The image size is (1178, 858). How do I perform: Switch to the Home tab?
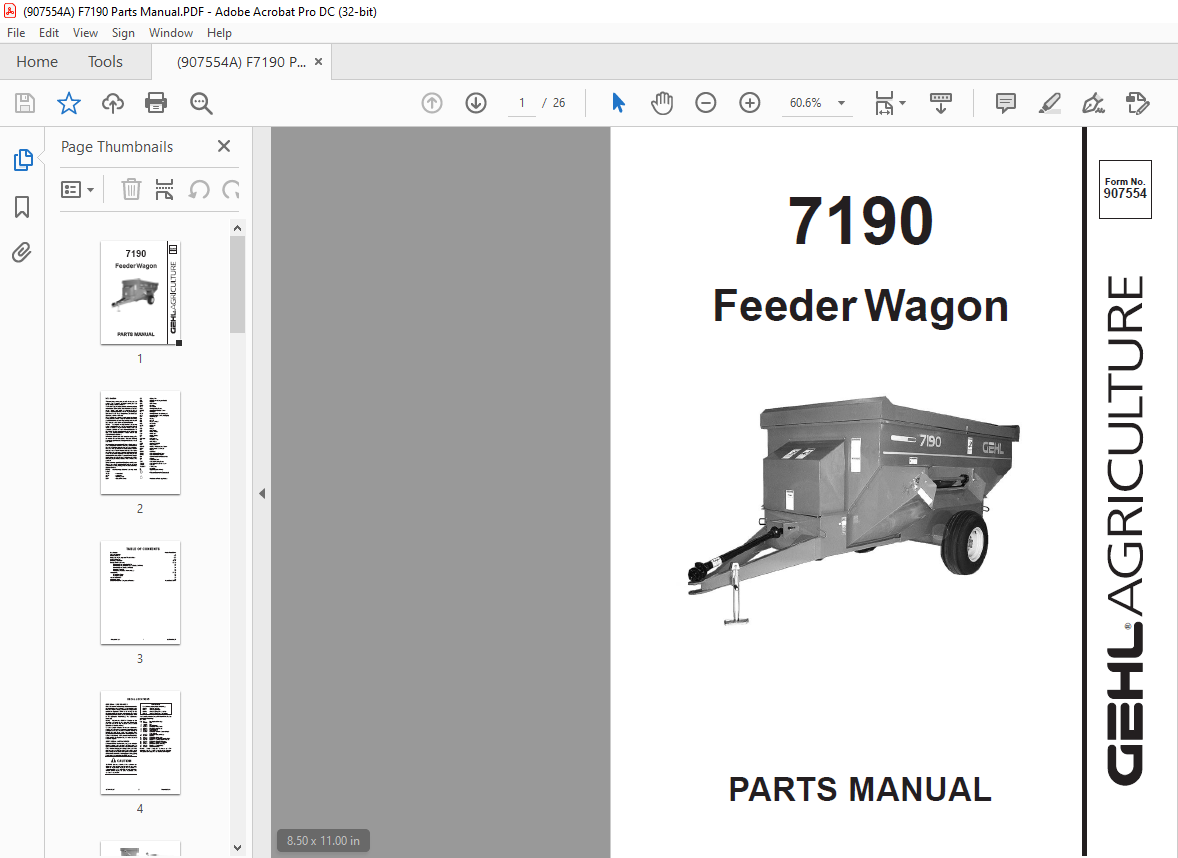tap(37, 62)
